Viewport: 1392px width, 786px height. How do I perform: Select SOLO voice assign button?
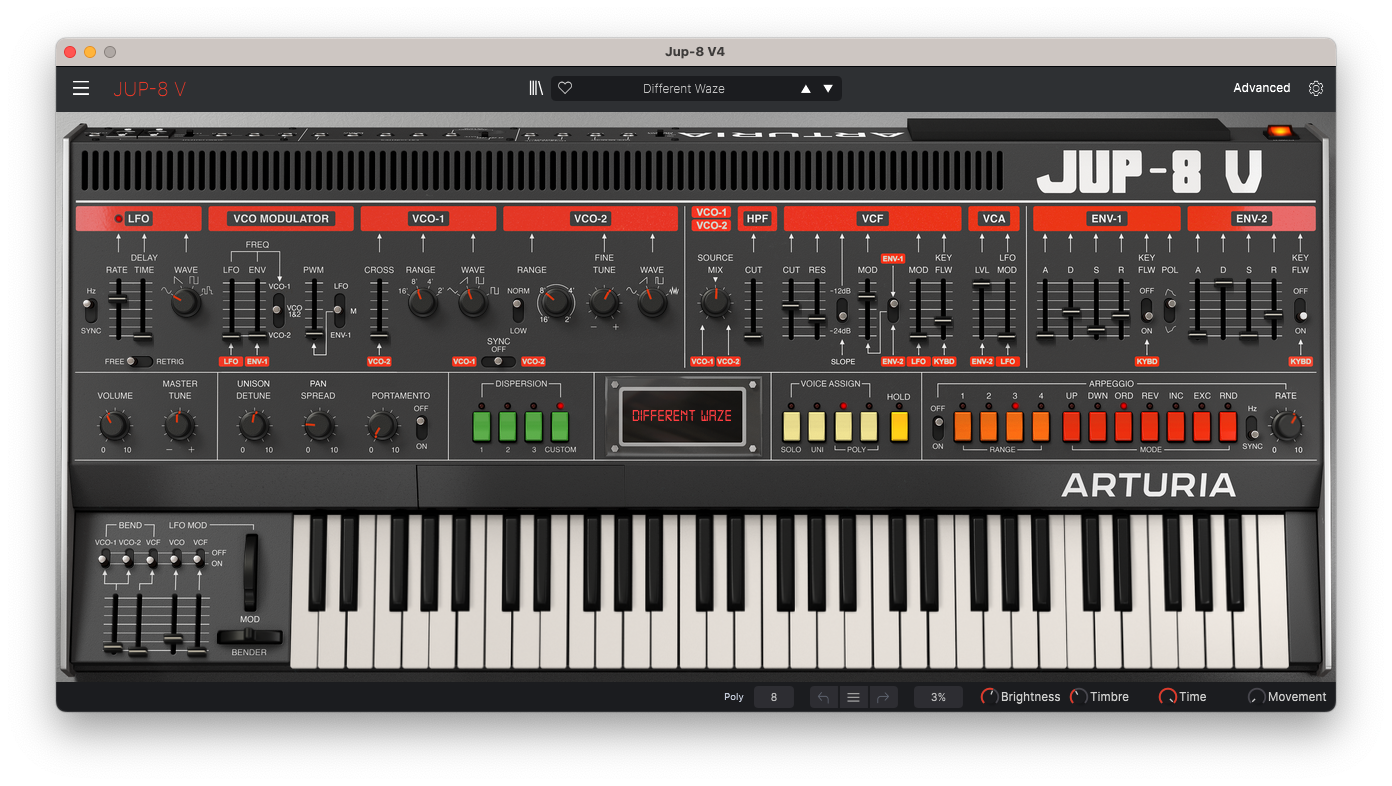click(x=791, y=427)
